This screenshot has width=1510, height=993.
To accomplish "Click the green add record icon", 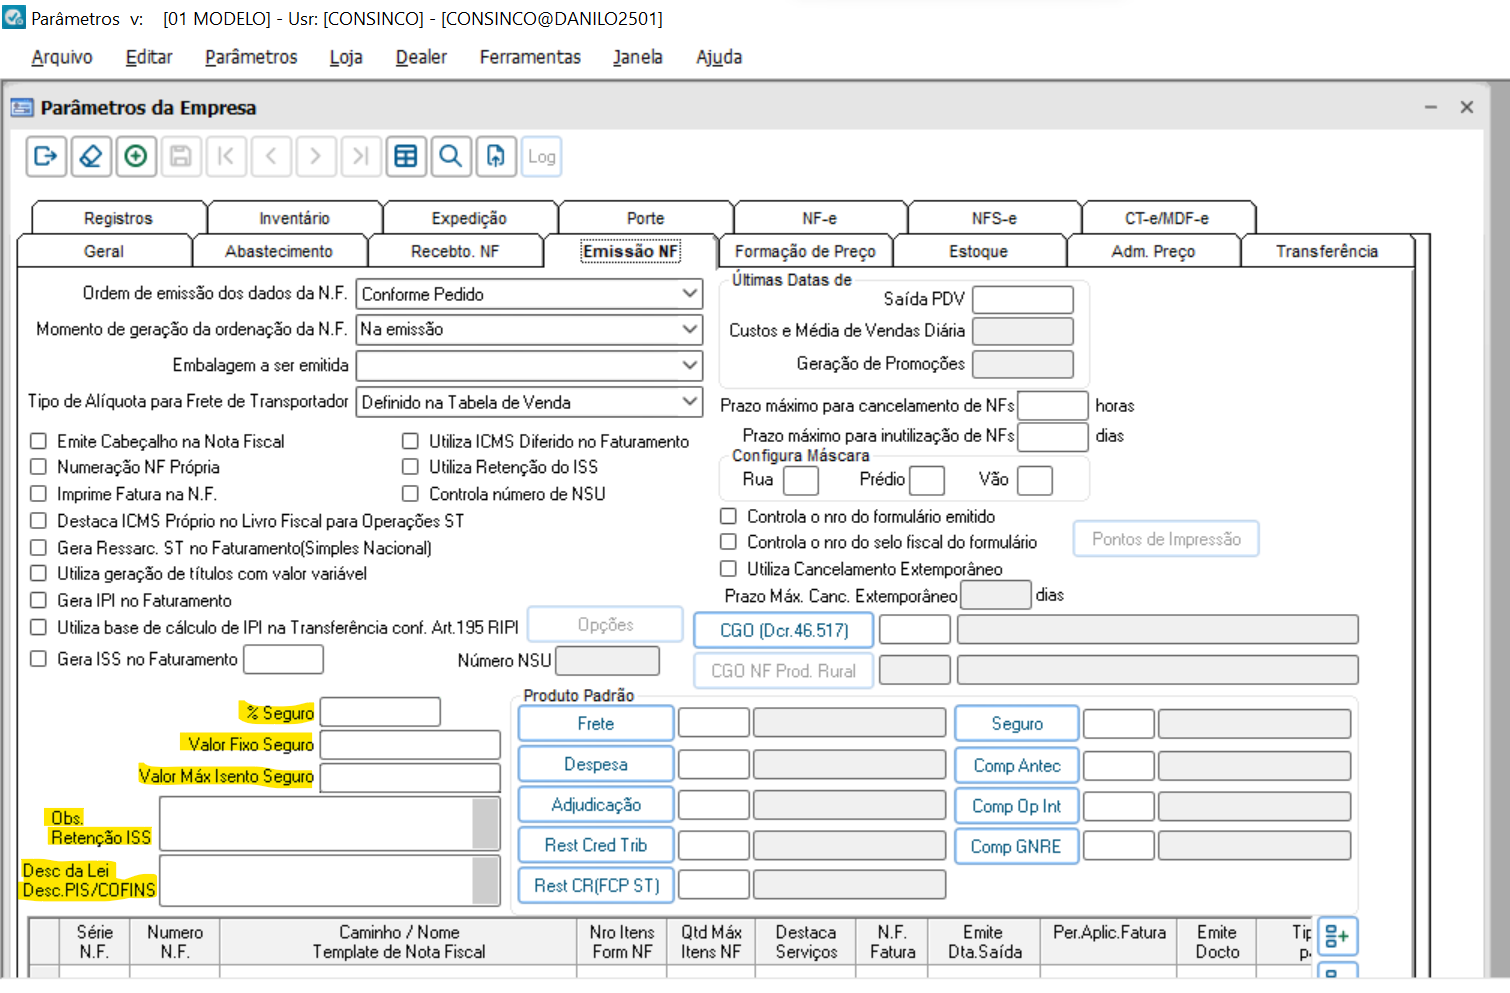I will (x=136, y=156).
